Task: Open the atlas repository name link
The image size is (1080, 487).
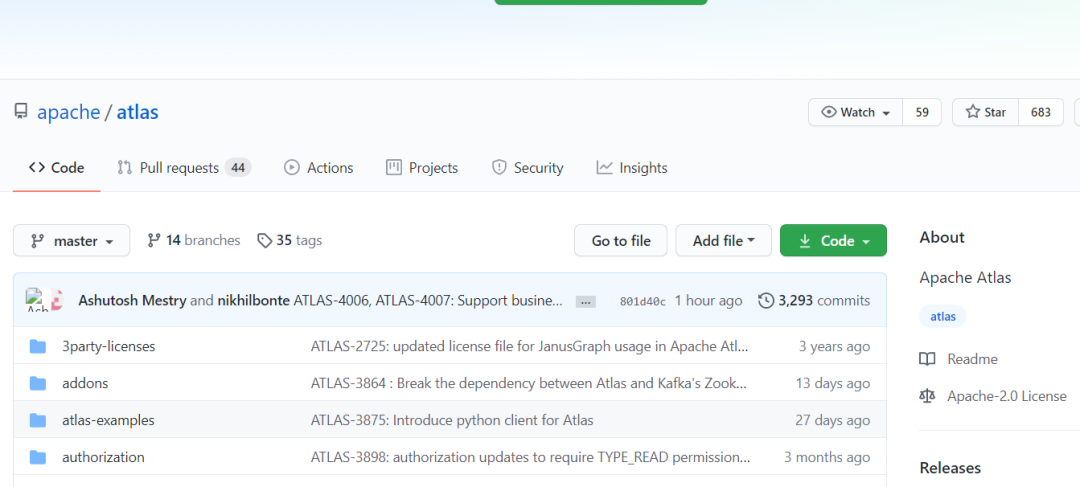Action: coord(137,112)
